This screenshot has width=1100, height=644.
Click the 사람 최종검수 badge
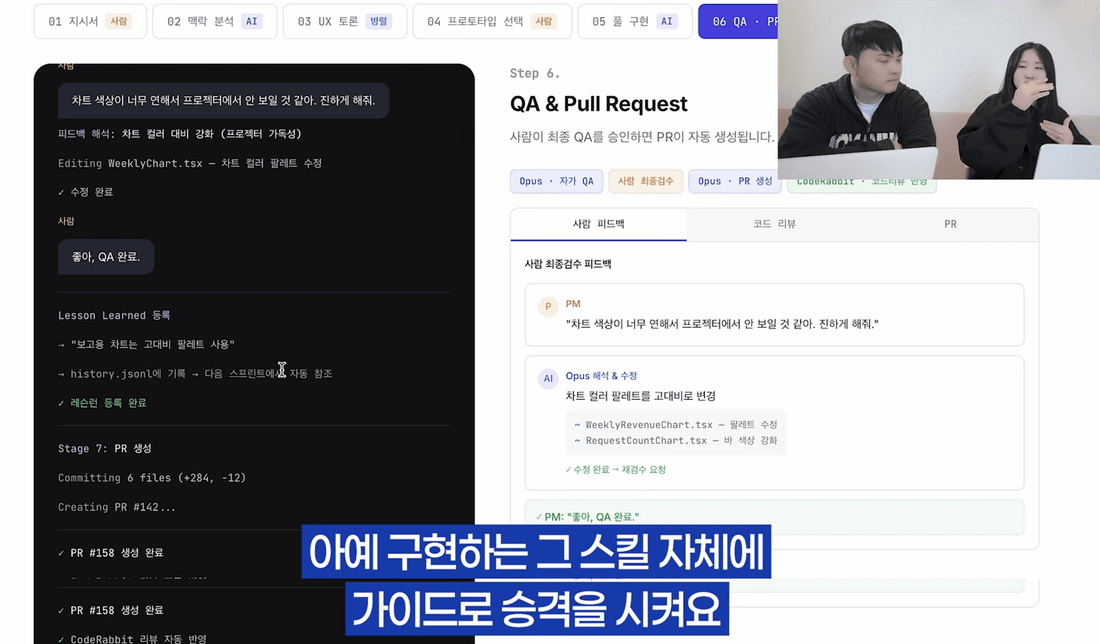tap(645, 181)
